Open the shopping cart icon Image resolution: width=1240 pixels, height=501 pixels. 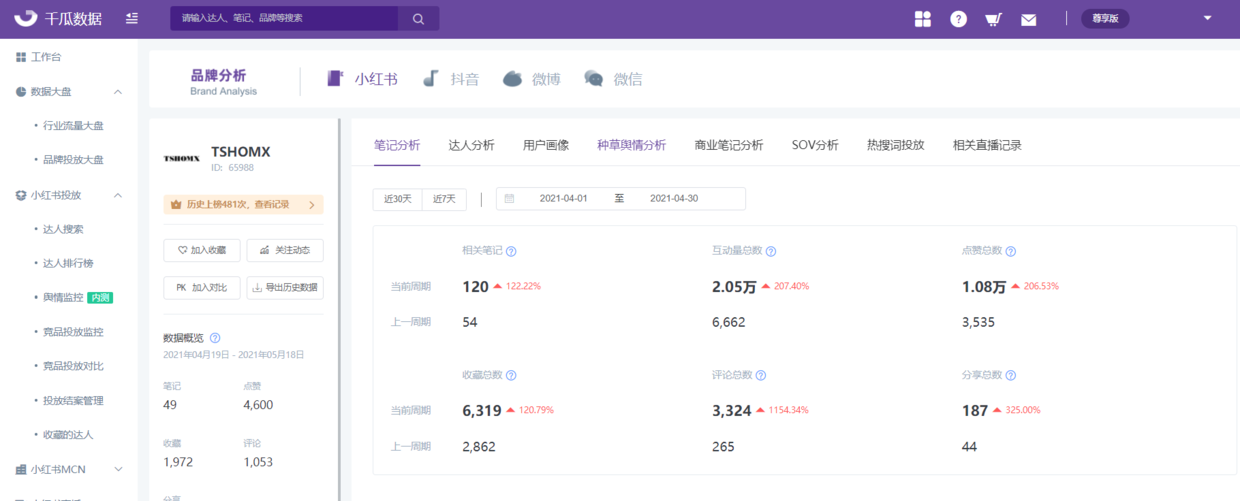tap(993, 18)
